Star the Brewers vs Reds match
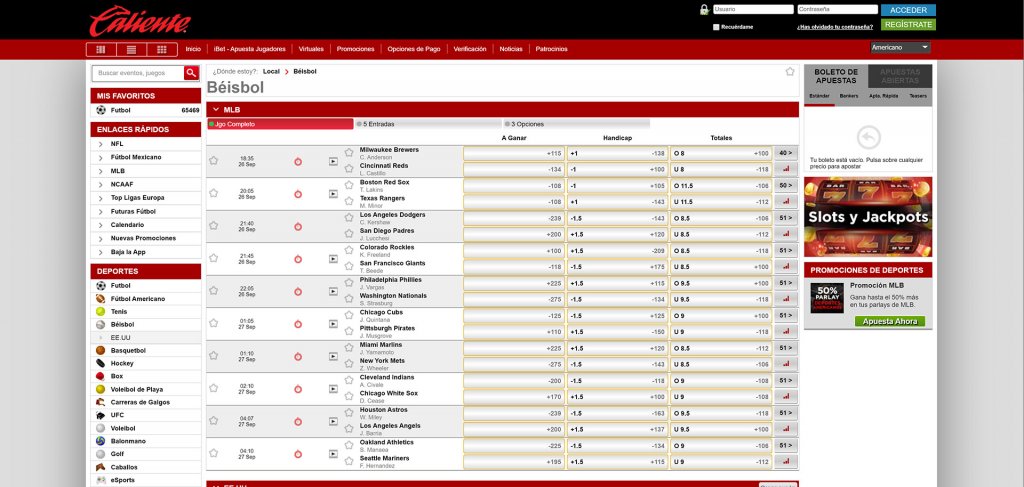Viewport: 1024px width, 487px height. click(x=213, y=161)
